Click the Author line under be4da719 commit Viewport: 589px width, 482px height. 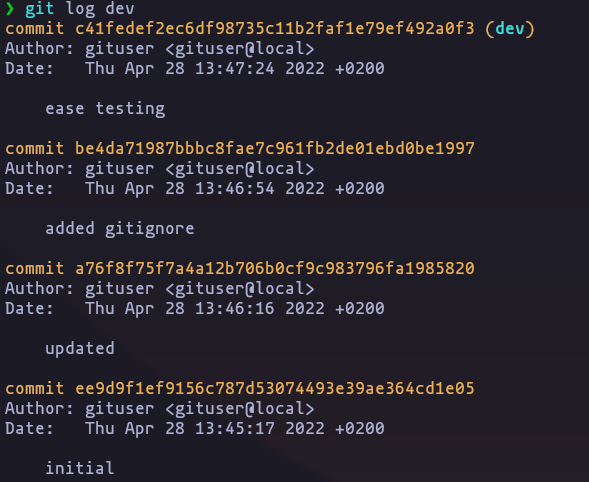pos(160,169)
